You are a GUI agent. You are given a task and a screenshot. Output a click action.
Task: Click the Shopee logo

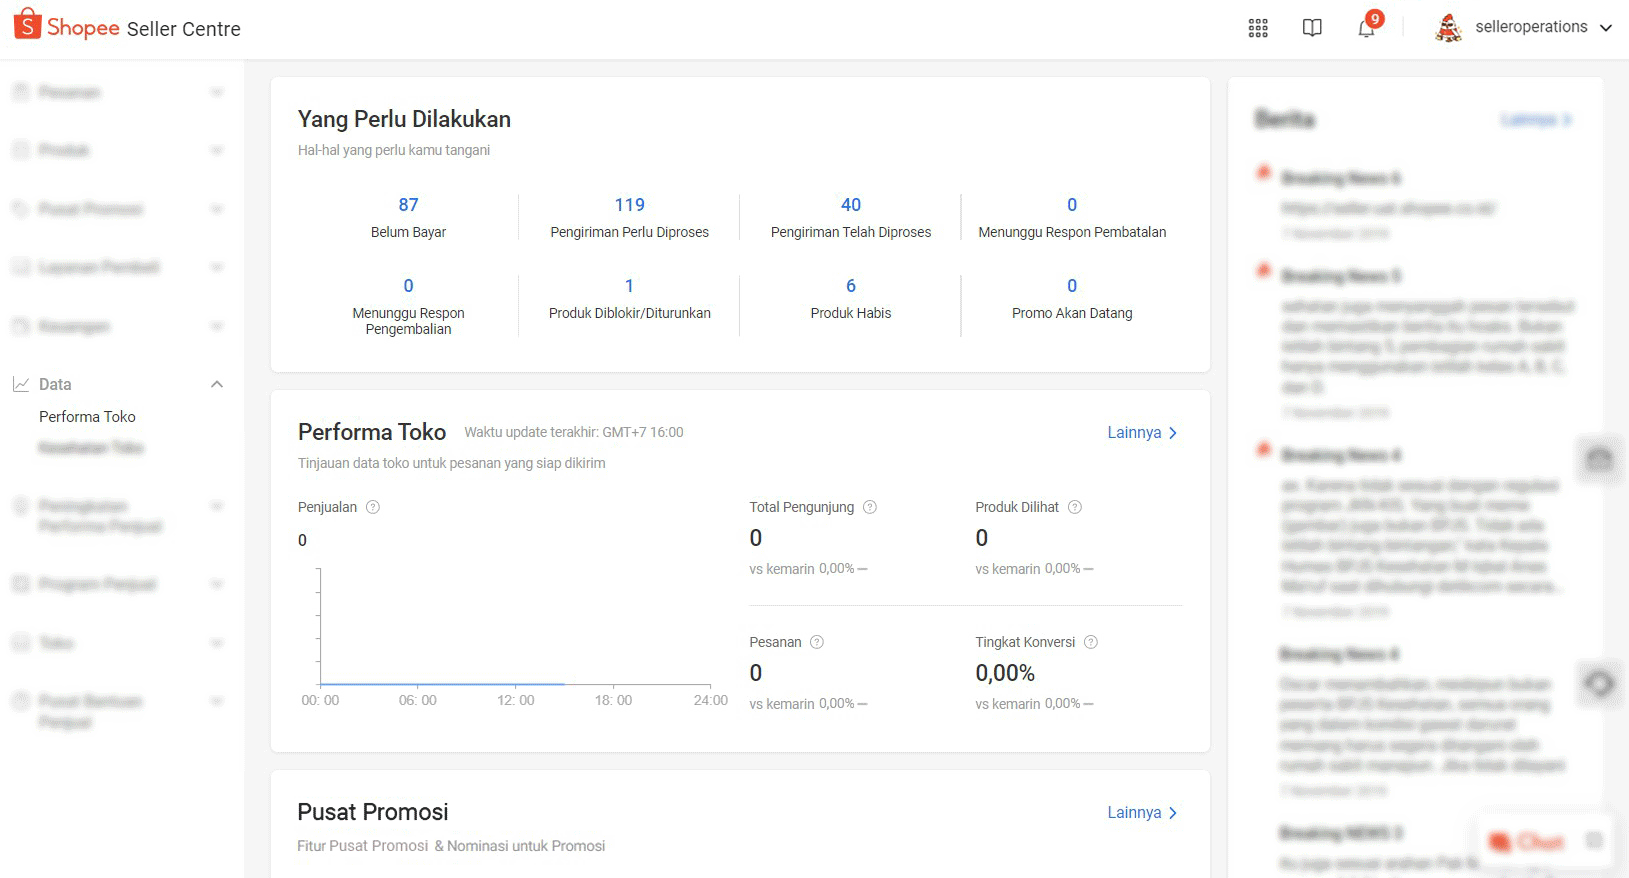68,27
